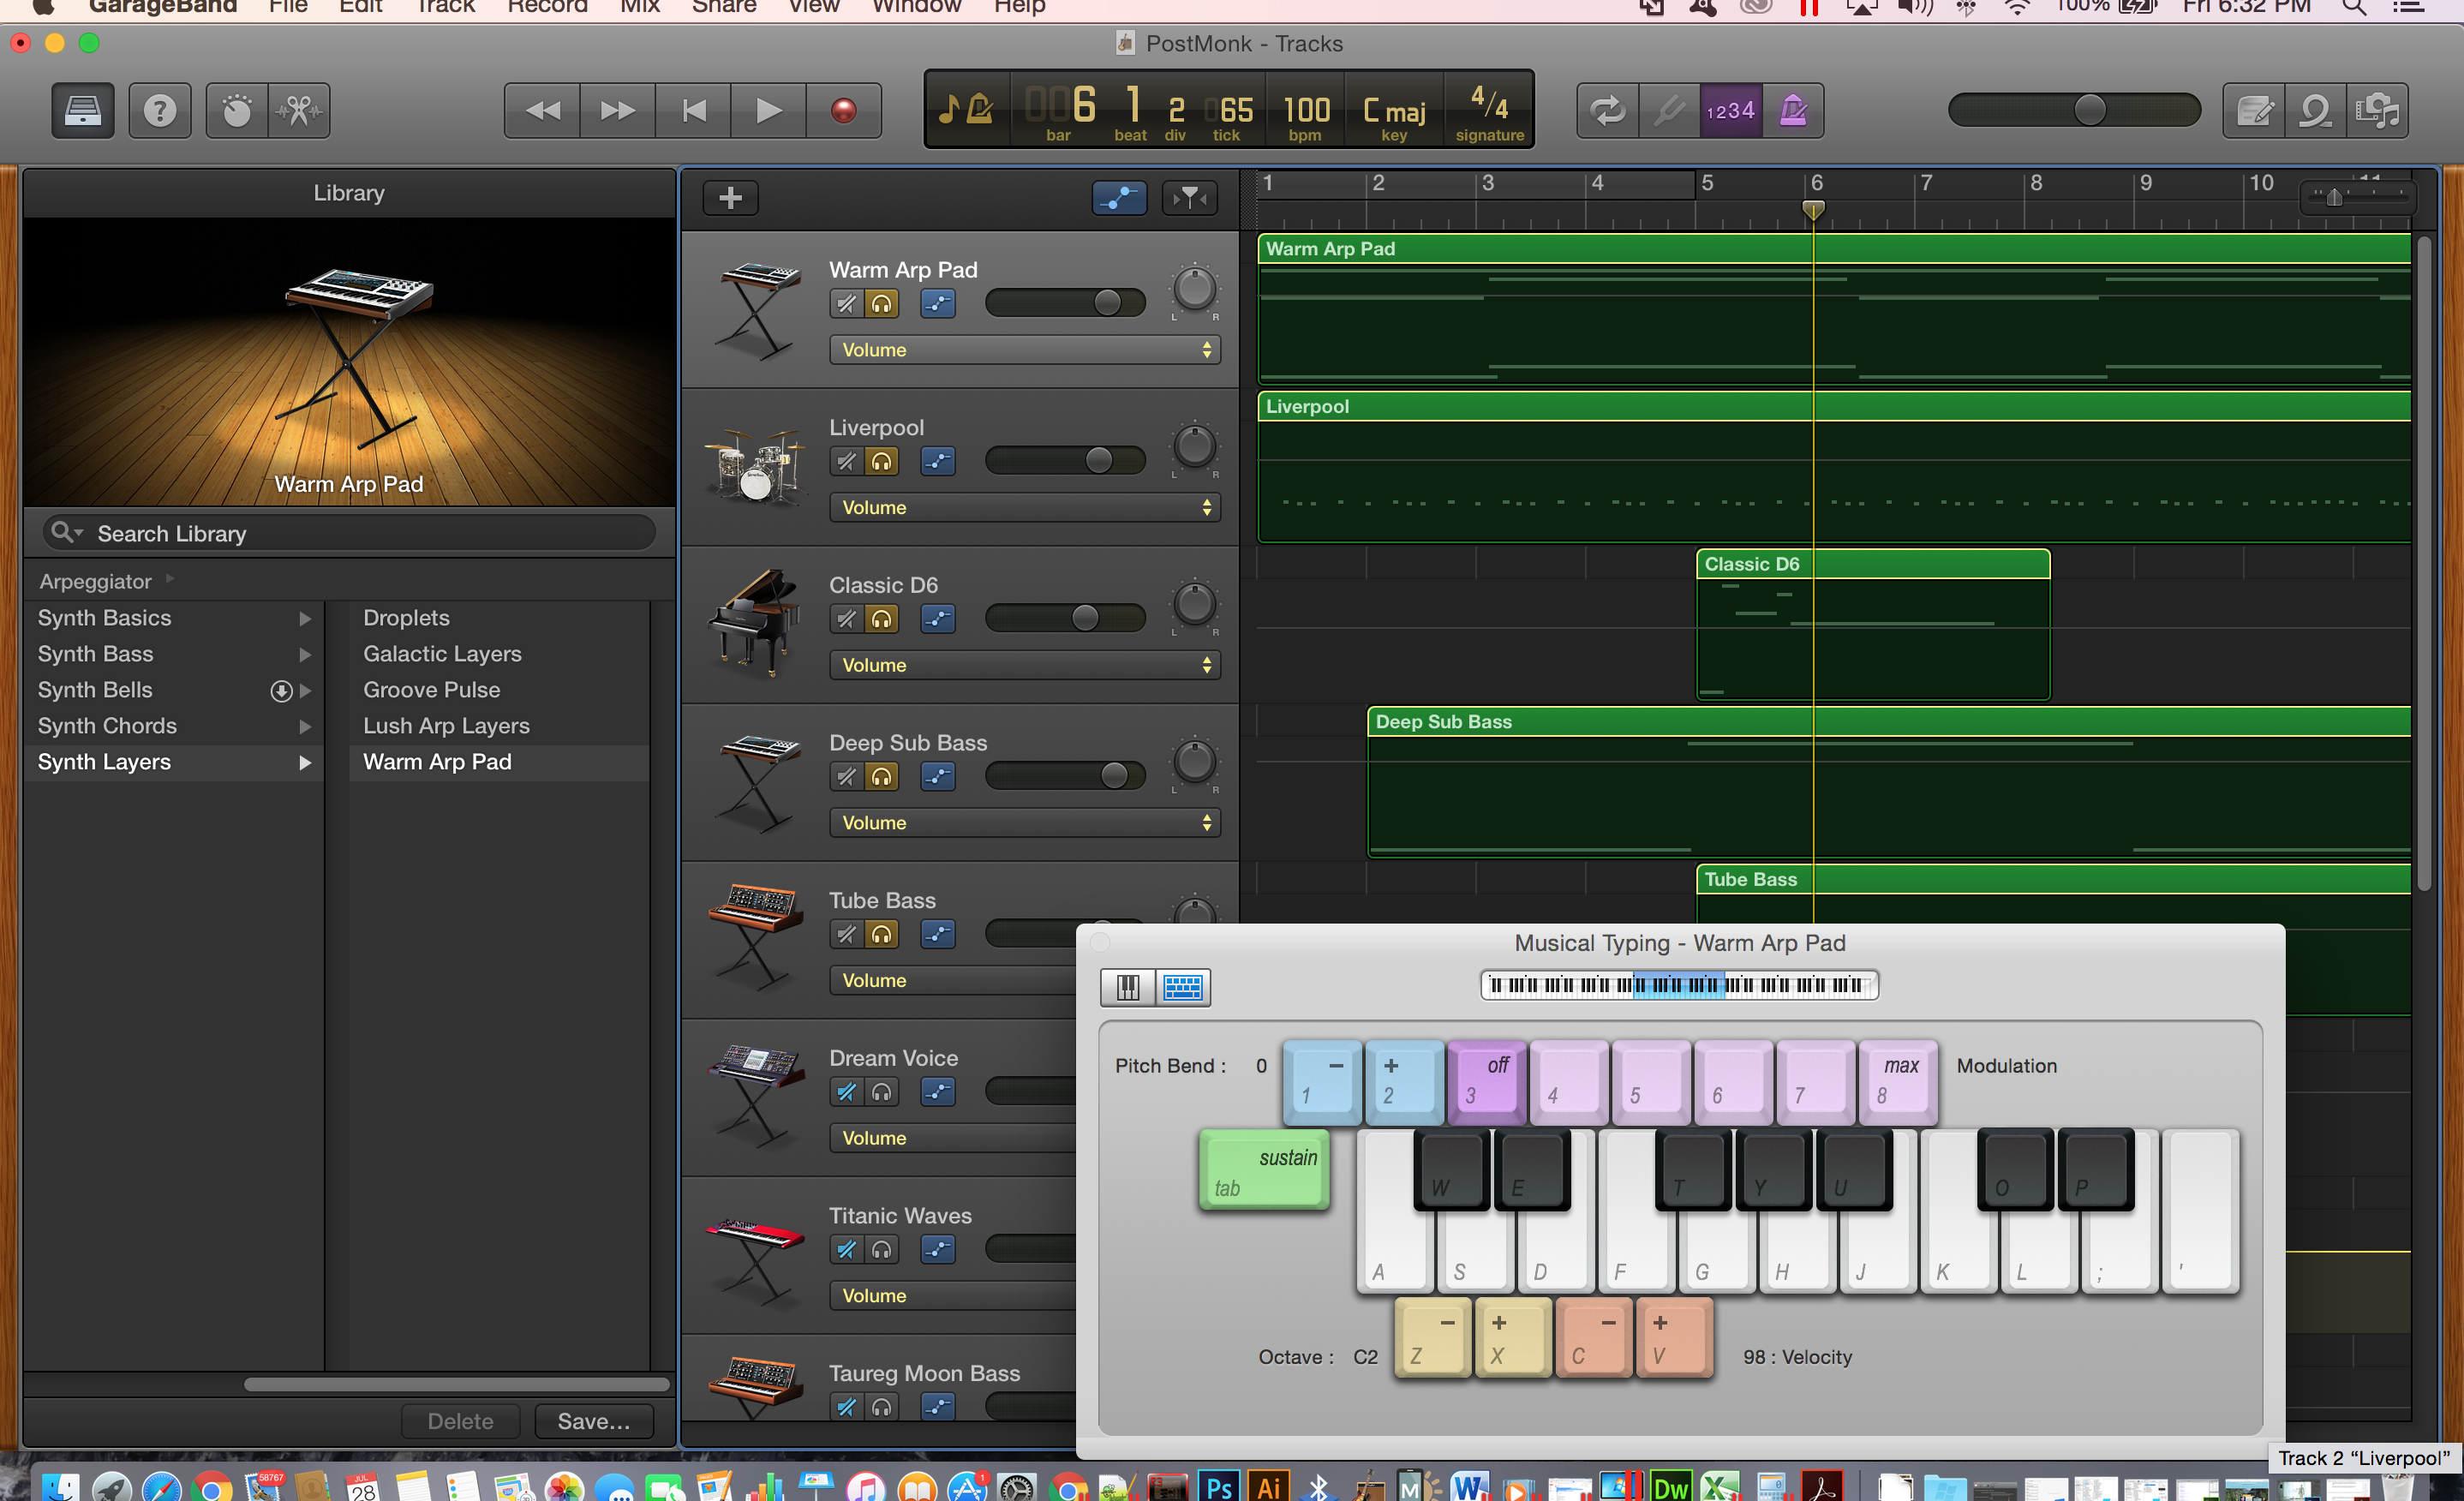Toggle the metronome on
The width and height of the screenshot is (2464, 1501).
[x=1792, y=110]
